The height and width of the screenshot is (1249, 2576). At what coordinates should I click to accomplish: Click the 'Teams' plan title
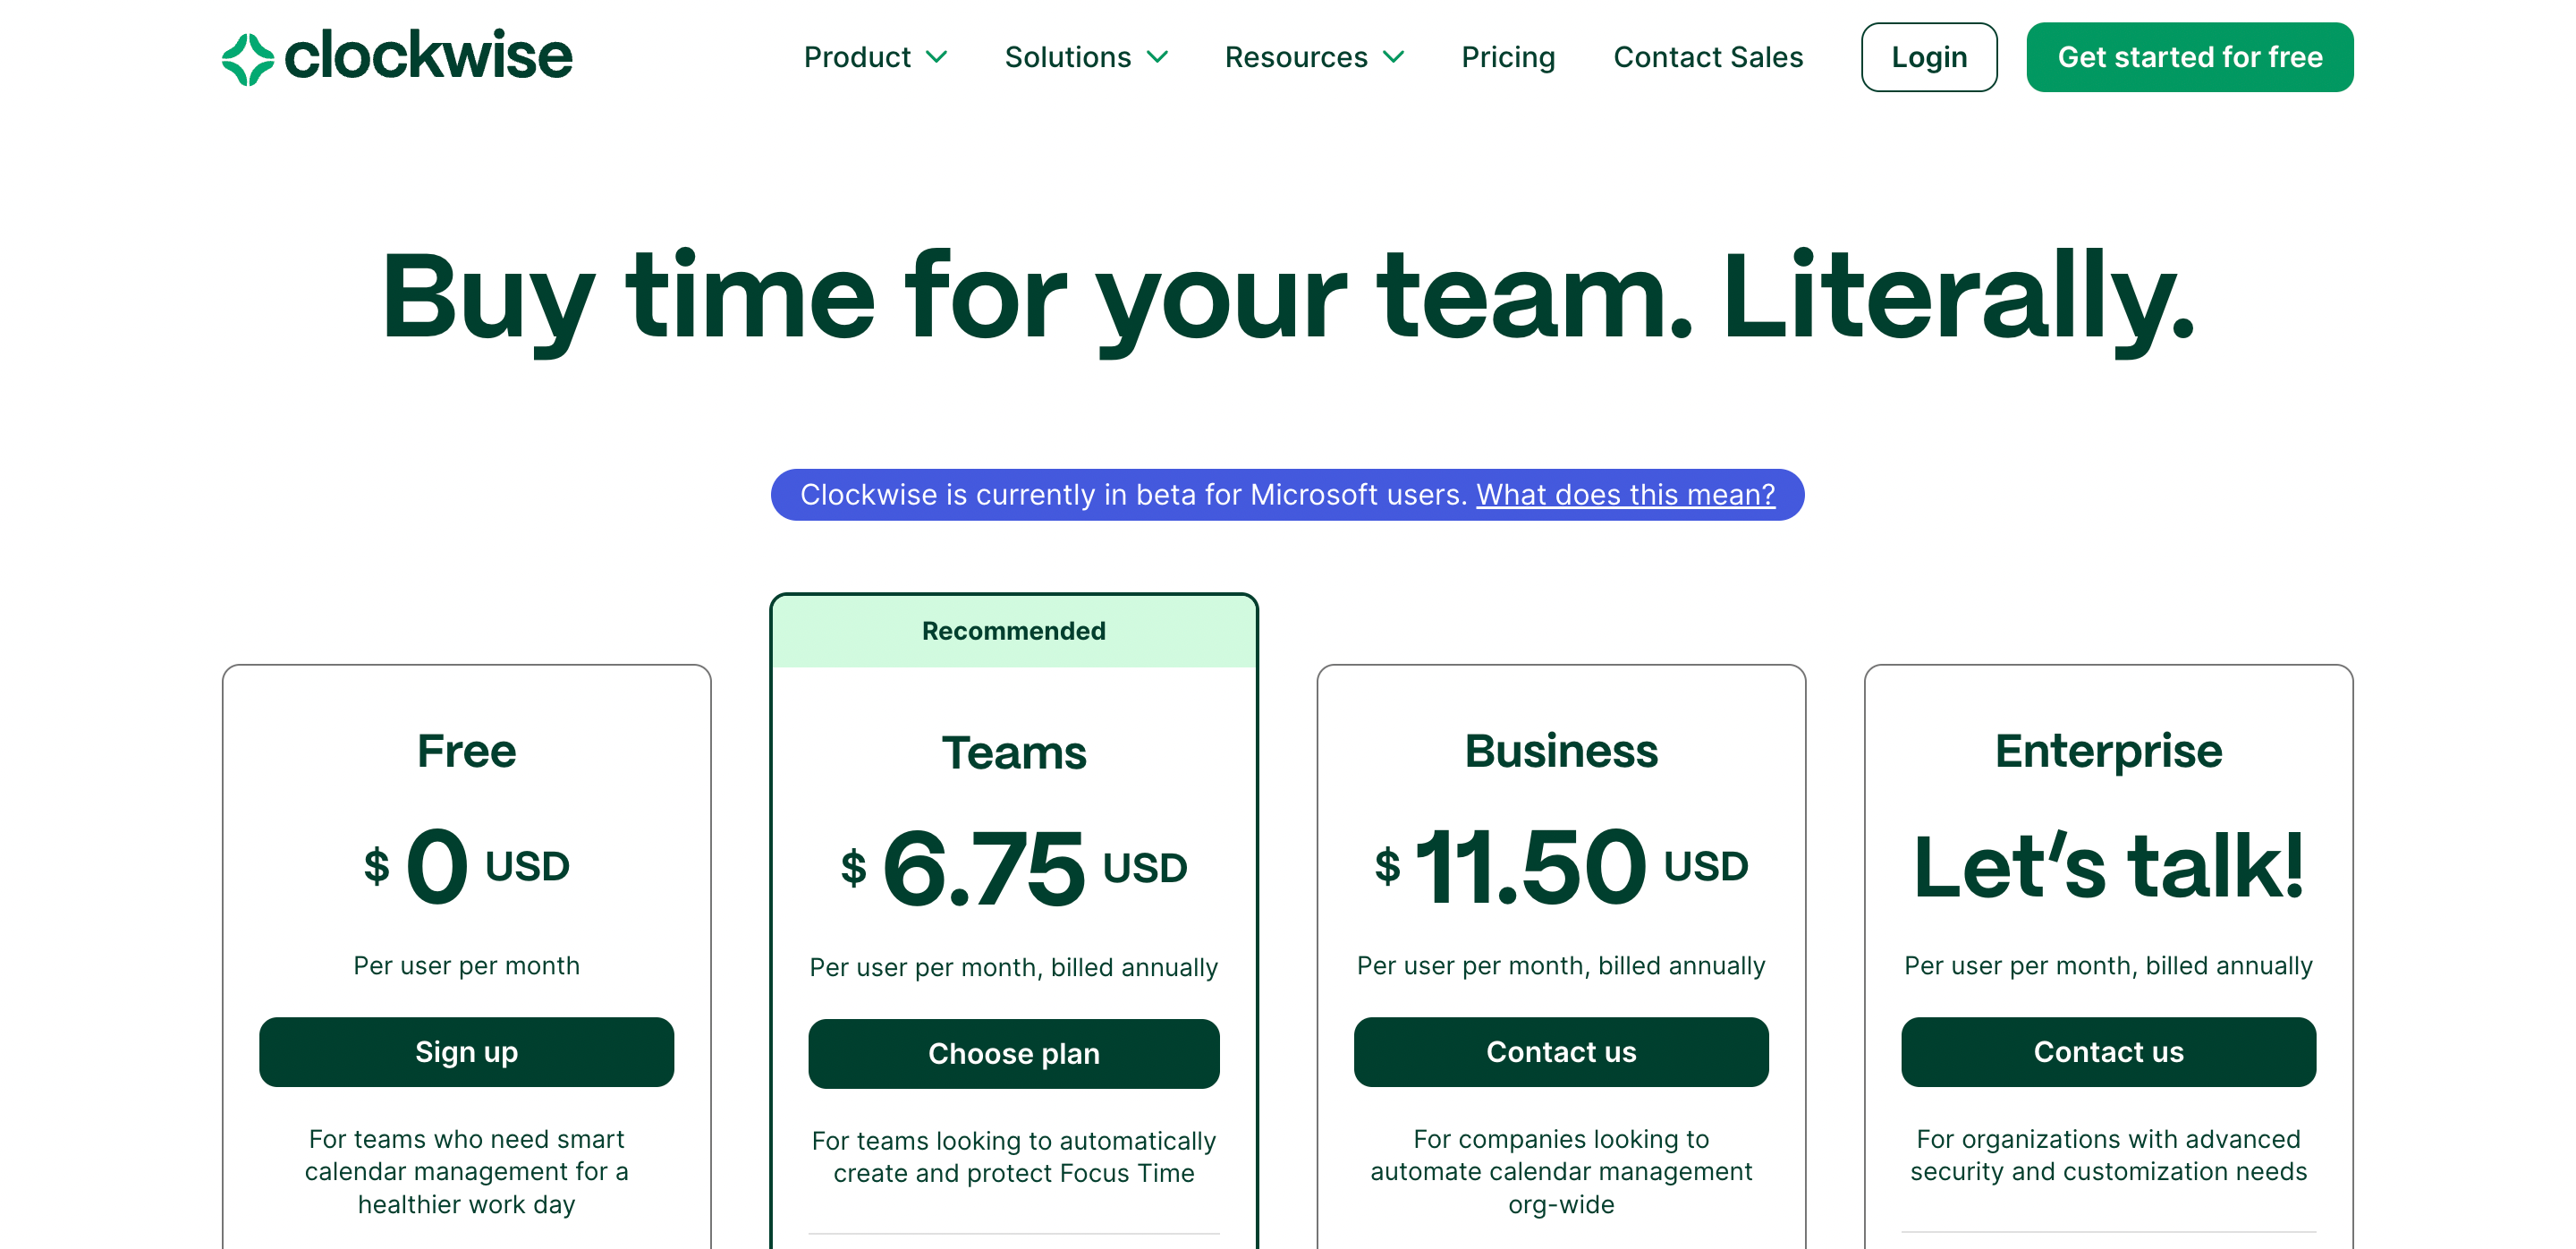[1014, 752]
